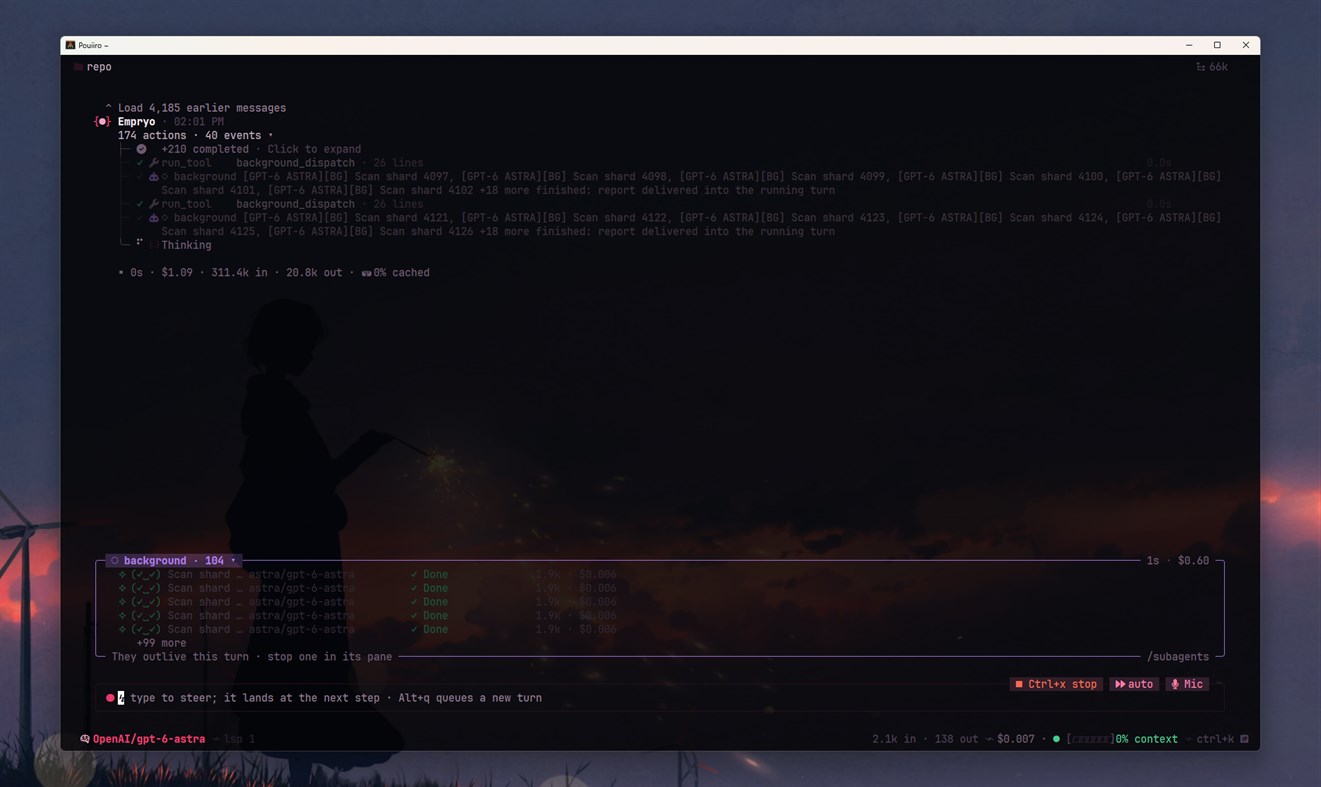The image size is (1321, 787).
Task: Open the background row mentioning Scan shard 4097
Action: (690, 183)
